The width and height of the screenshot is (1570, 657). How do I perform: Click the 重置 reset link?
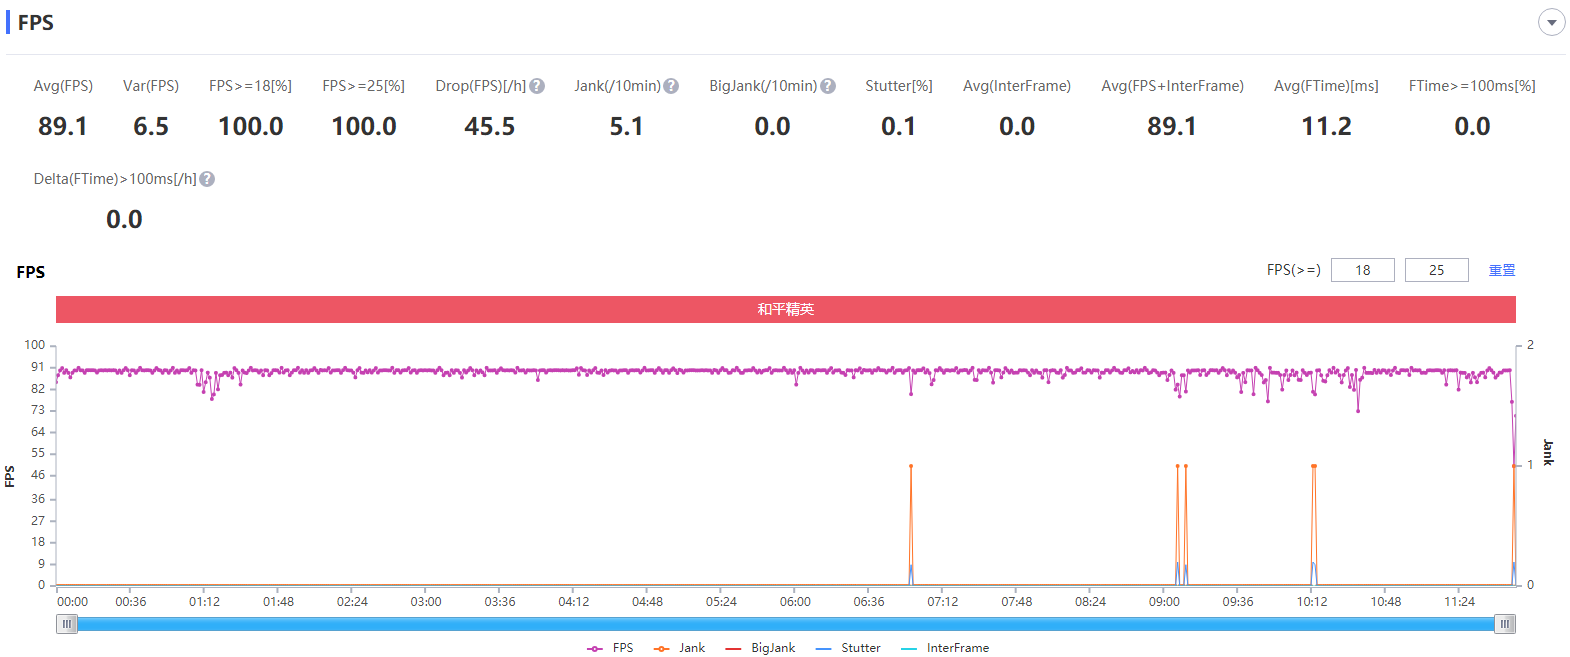click(x=1502, y=270)
